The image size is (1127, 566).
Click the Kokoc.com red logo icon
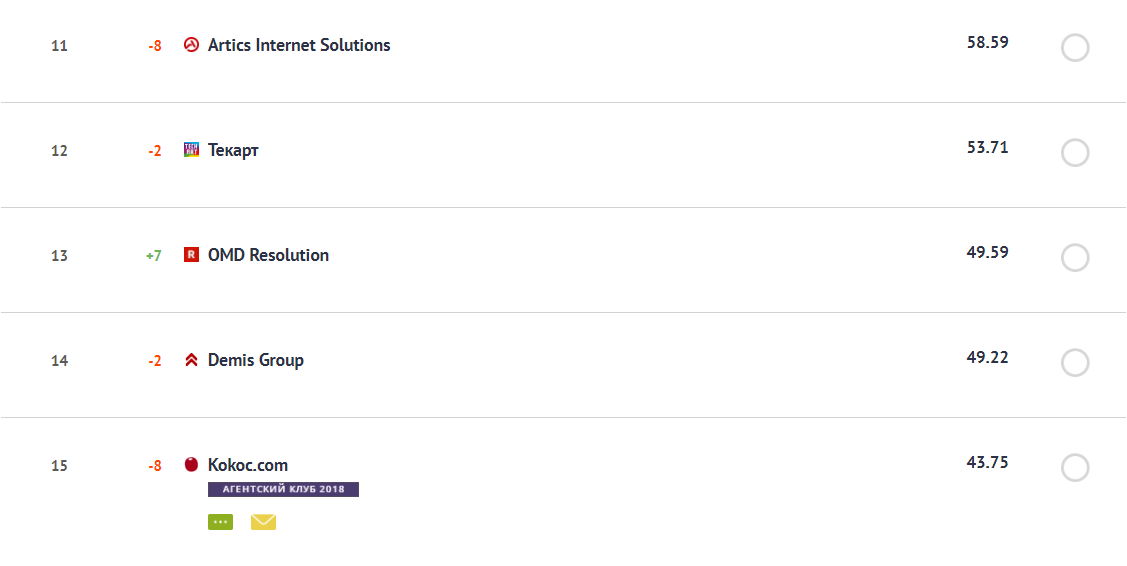(192, 465)
